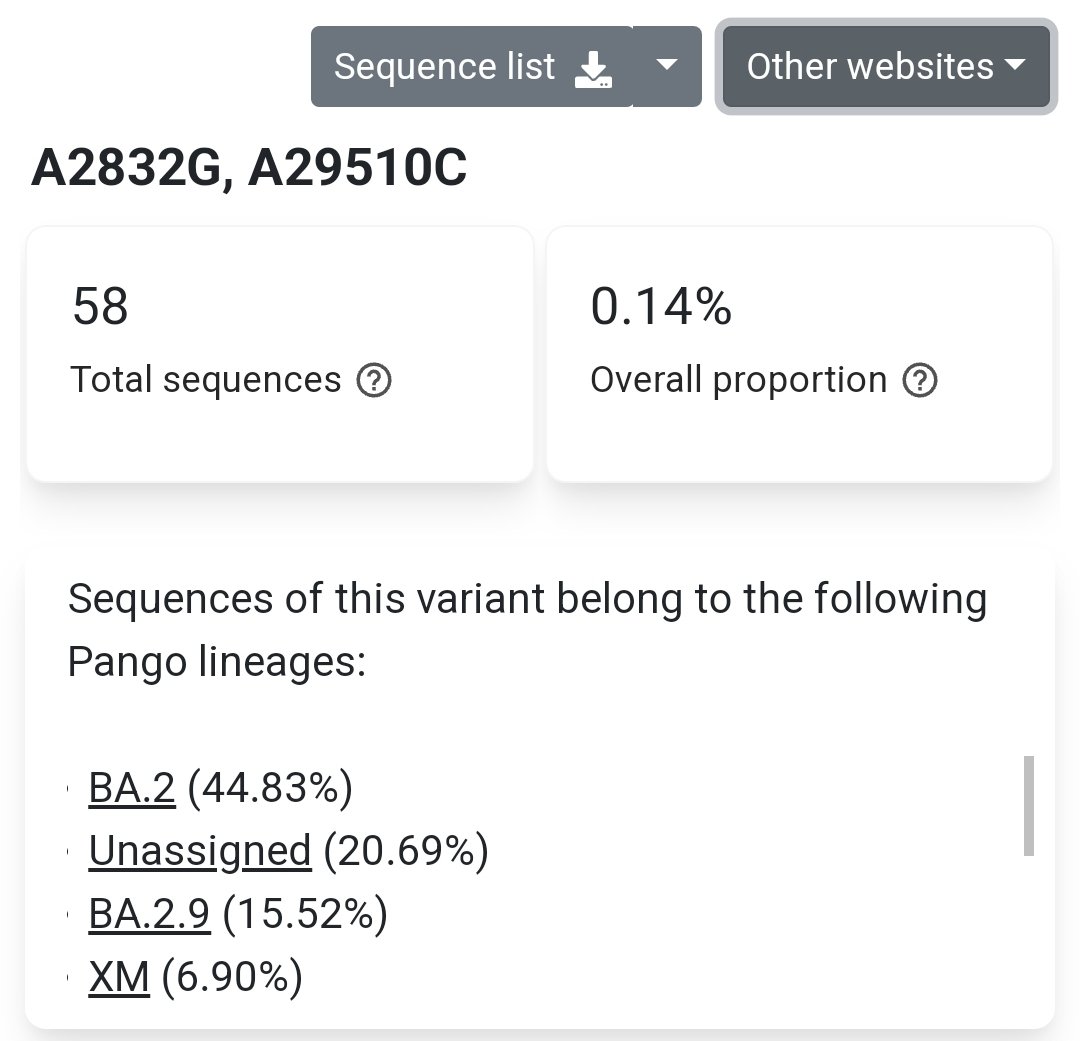The height and width of the screenshot is (1041, 1080).
Task: Click the 58 total sequences value
Action: (100, 306)
